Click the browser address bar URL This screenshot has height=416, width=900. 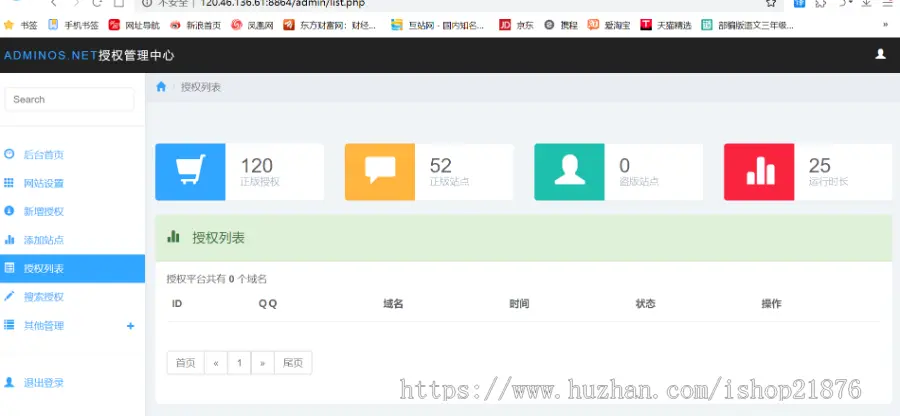pyautogui.click(x=282, y=3)
